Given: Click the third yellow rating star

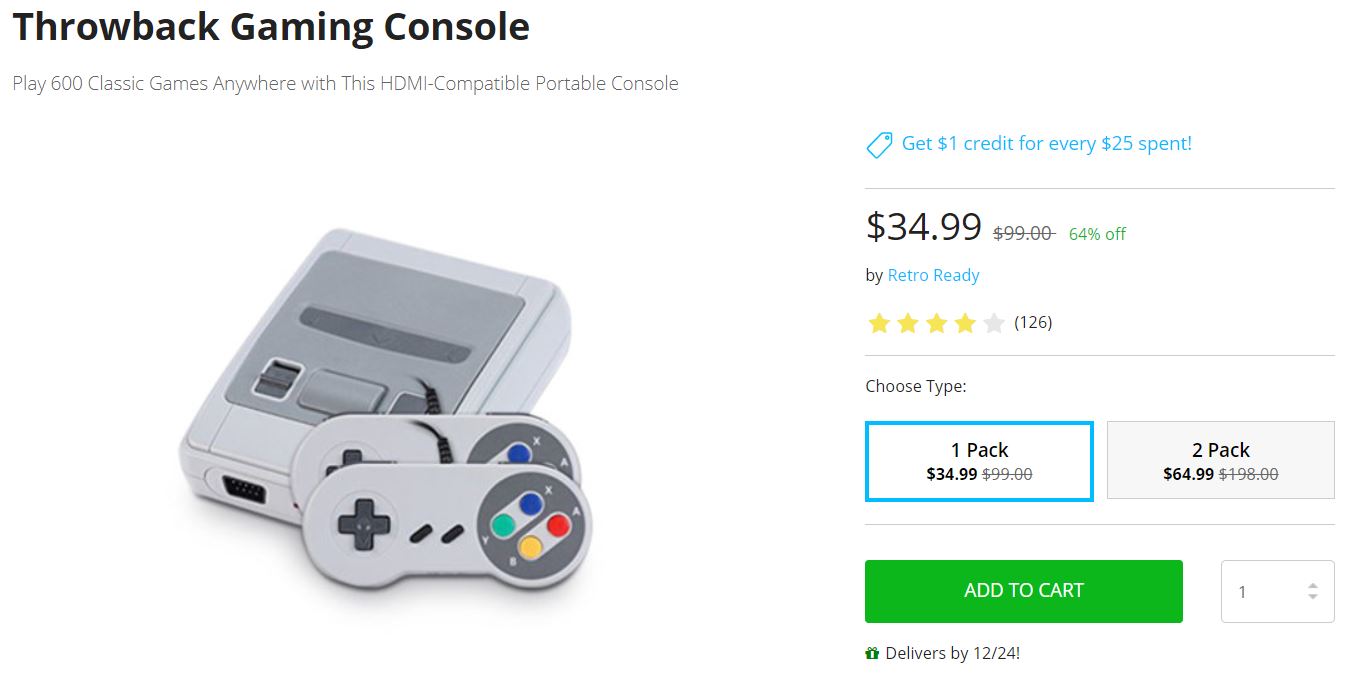Looking at the screenshot, I should [x=936, y=323].
